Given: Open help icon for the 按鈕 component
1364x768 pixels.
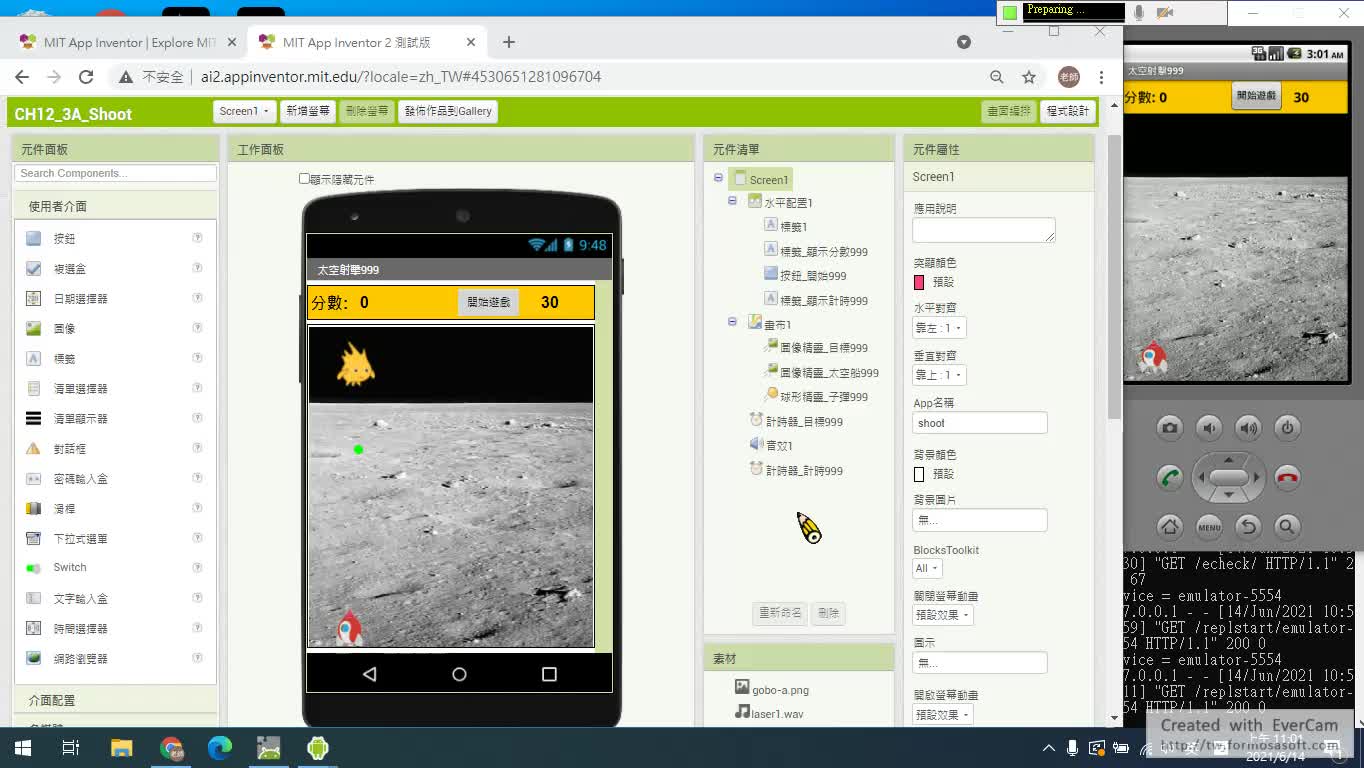Looking at the screenshot, I should 197,238.
